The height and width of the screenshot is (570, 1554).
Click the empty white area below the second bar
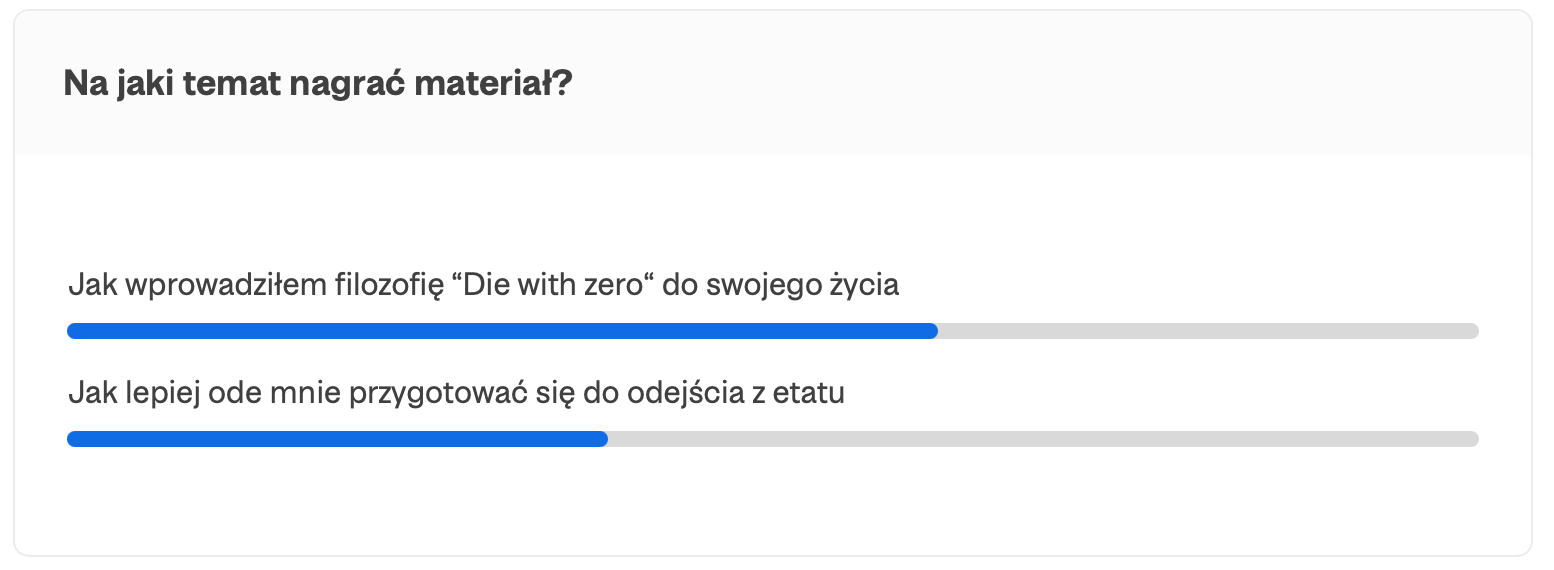772,500
